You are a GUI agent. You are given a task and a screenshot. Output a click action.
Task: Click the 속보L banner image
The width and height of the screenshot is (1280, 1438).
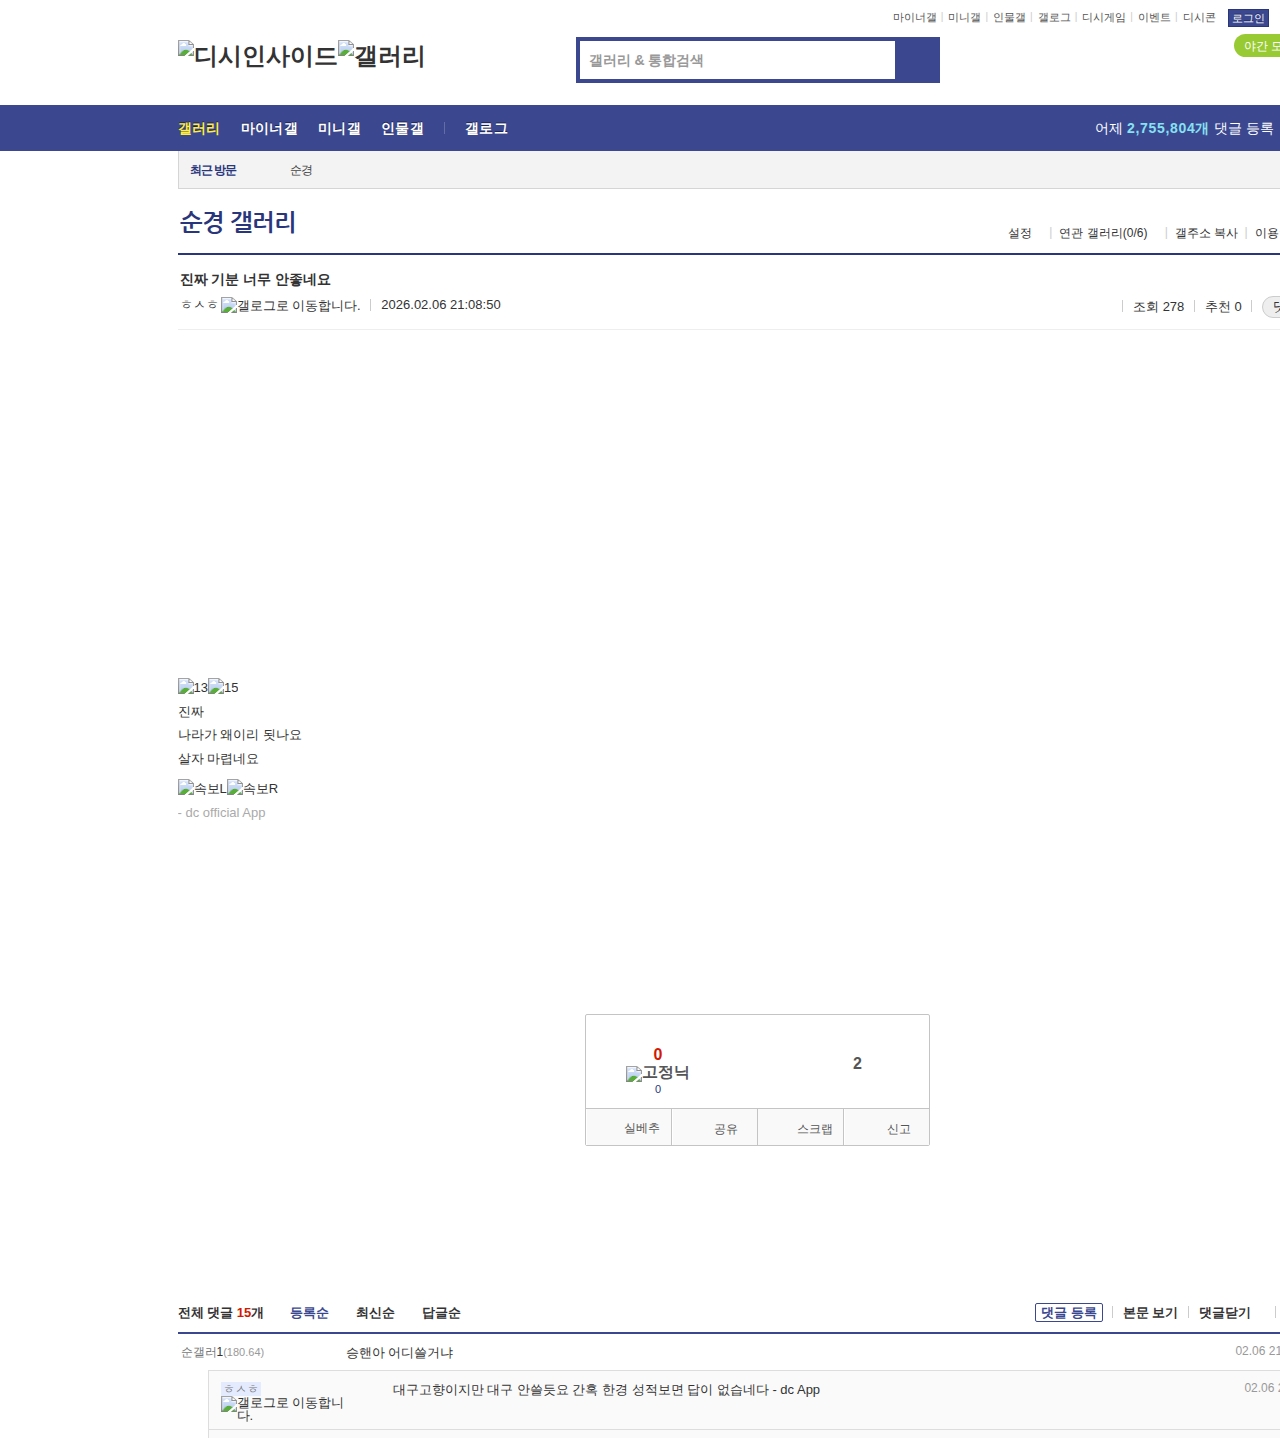coord(202,788)
